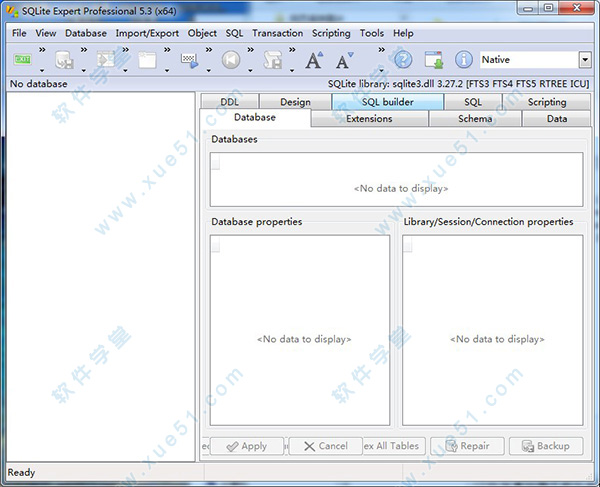The width and height of the screenshot is (600, 487).
Task: Open the SQL menu
Action: (x=234, y=33)
